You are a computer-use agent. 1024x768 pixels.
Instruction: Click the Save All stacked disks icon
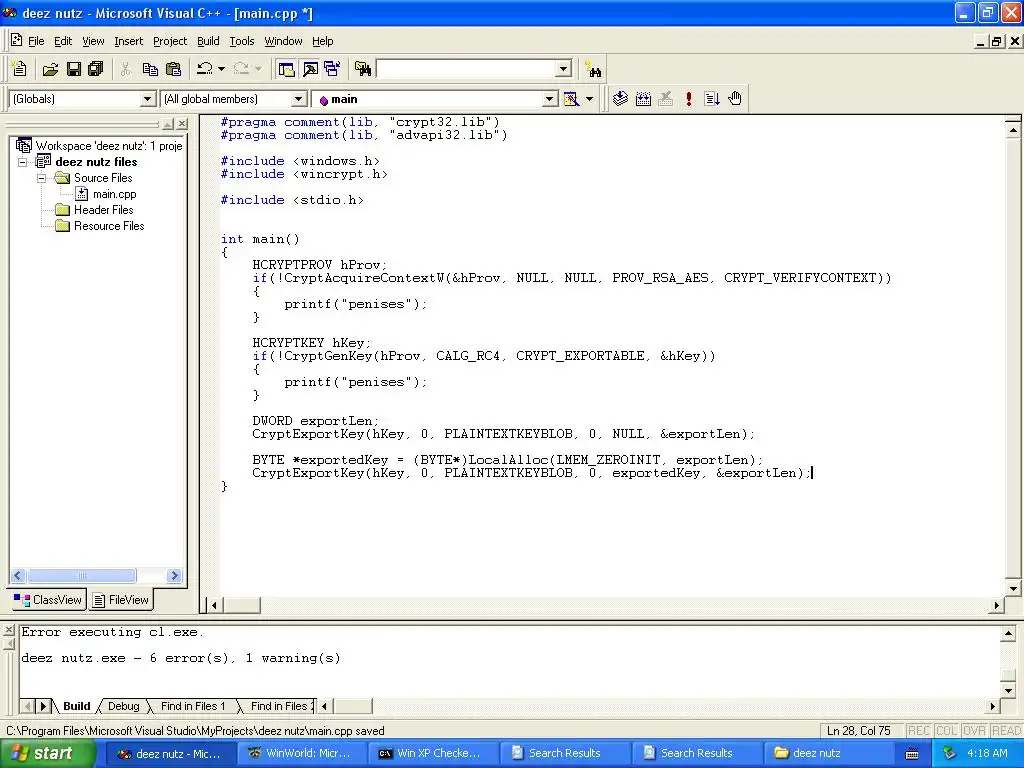pyautogui.click(x=95, y=69)
